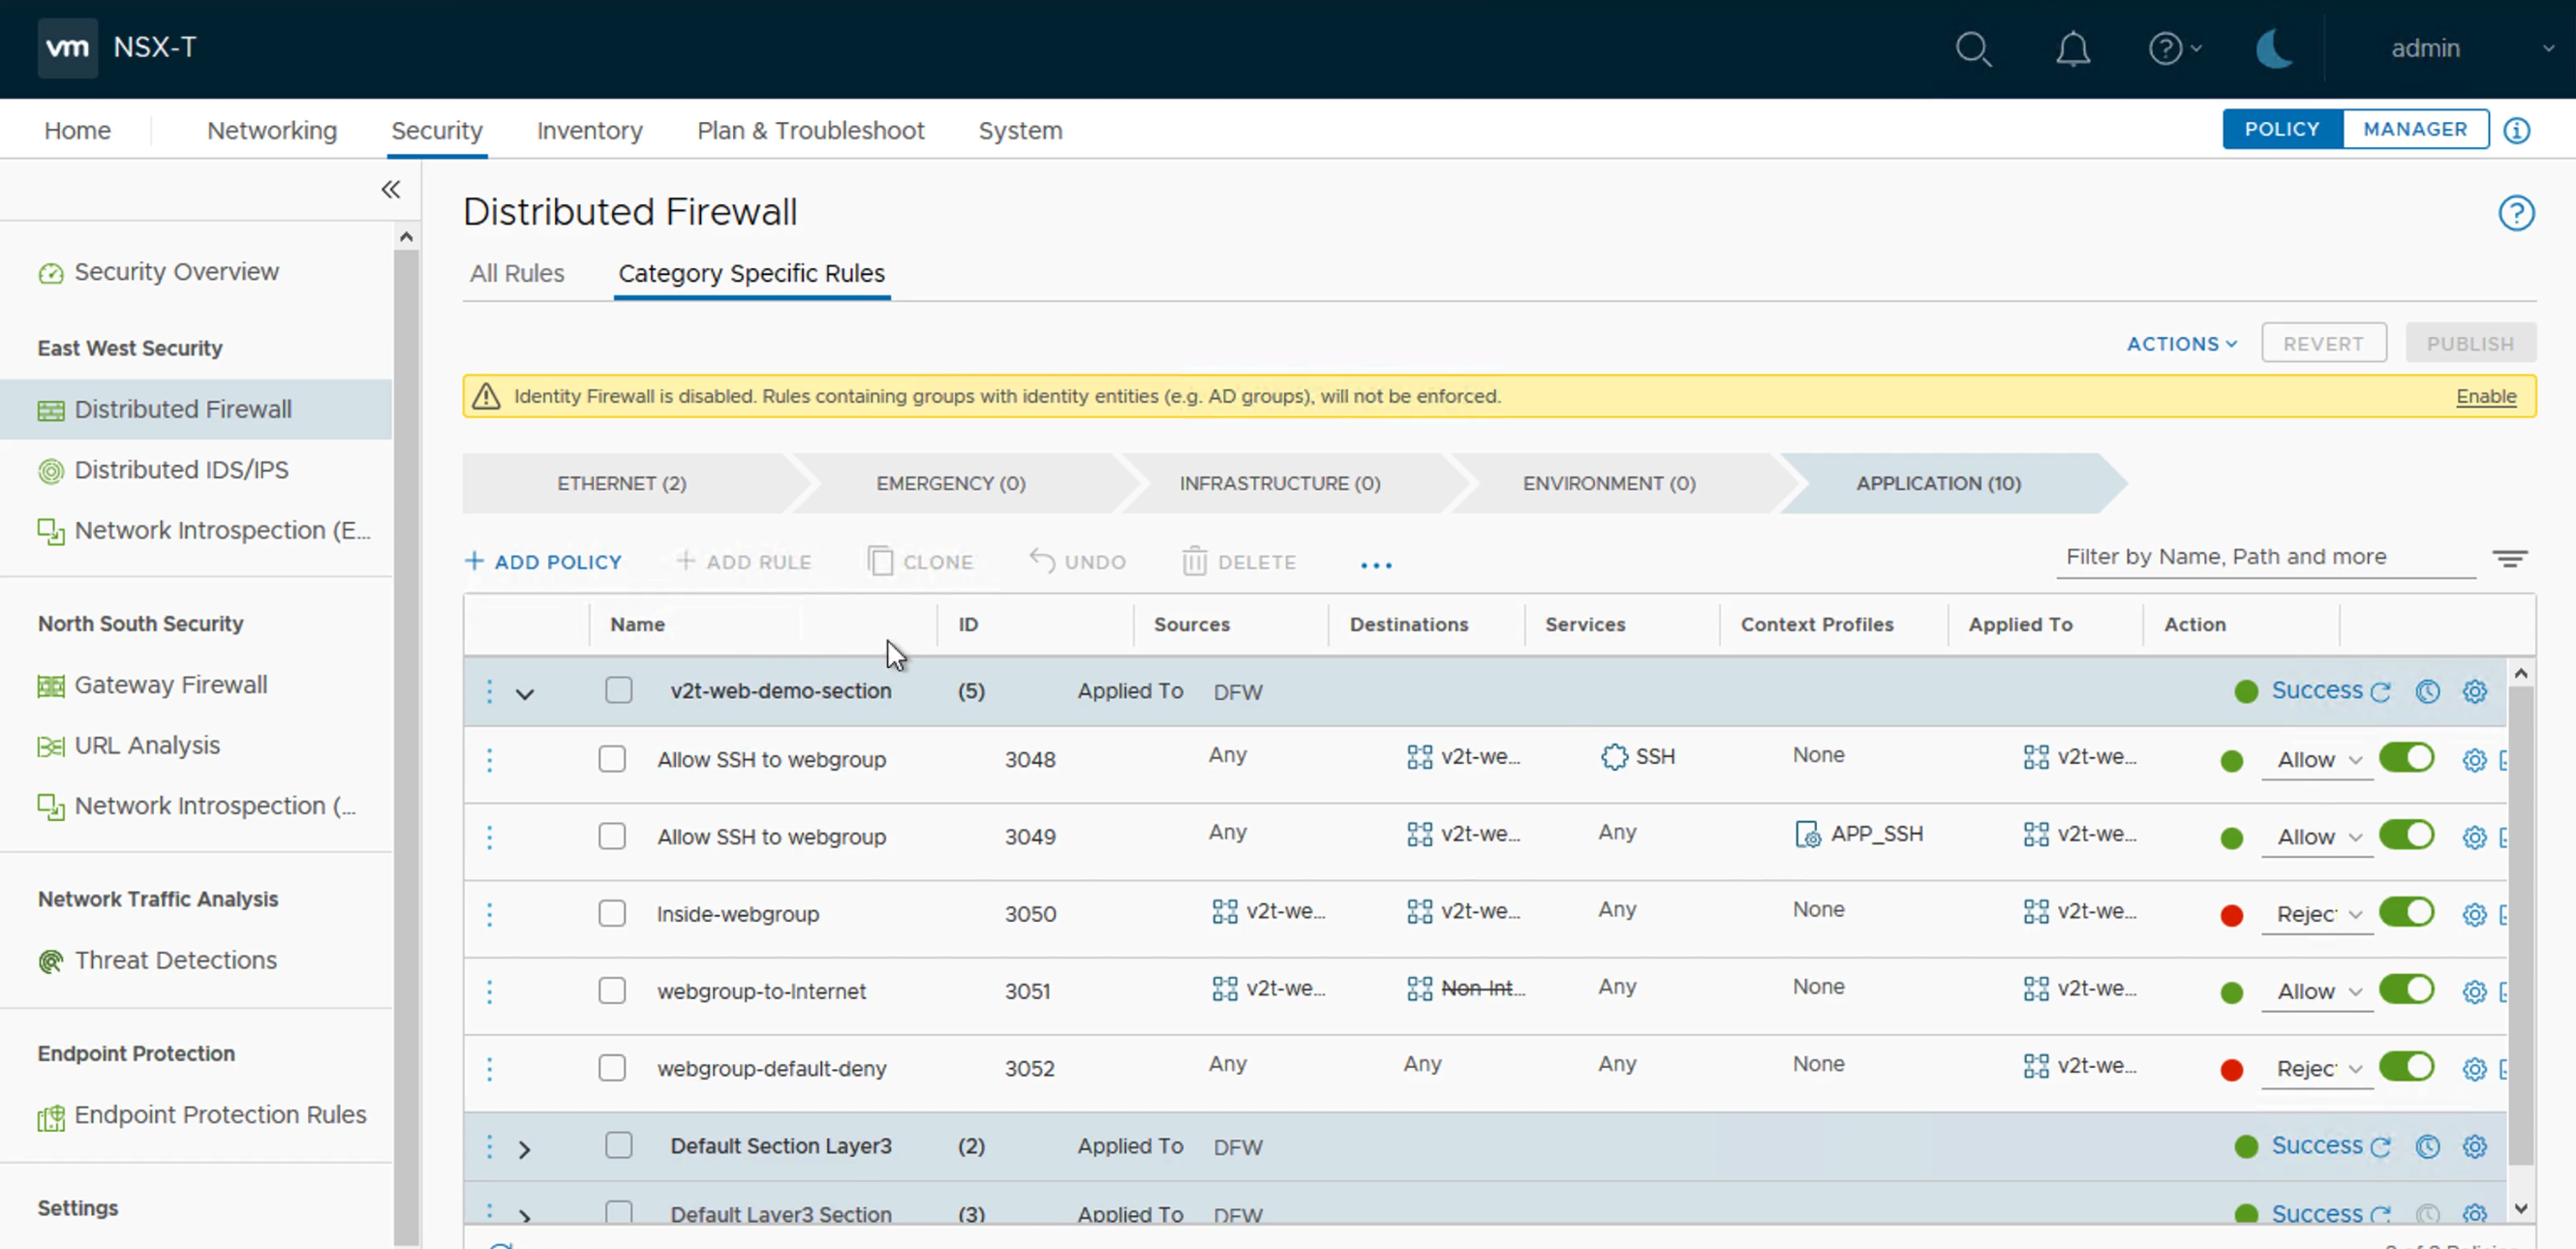Click the info icon next to MANAGER
The width and height of the screenshot is (2576, 1249).
click(2516, 130)
